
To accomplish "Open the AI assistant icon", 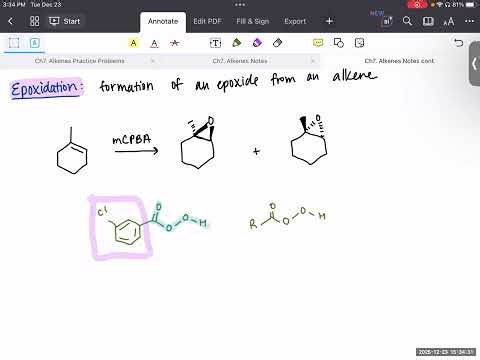I will point(387,21).
